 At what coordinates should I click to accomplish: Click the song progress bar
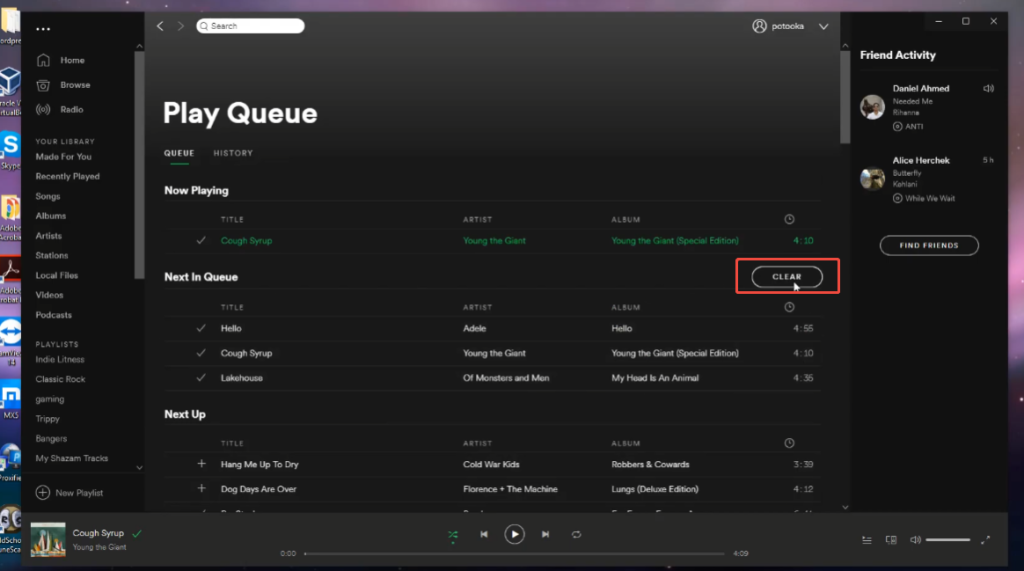coord(514,553)
